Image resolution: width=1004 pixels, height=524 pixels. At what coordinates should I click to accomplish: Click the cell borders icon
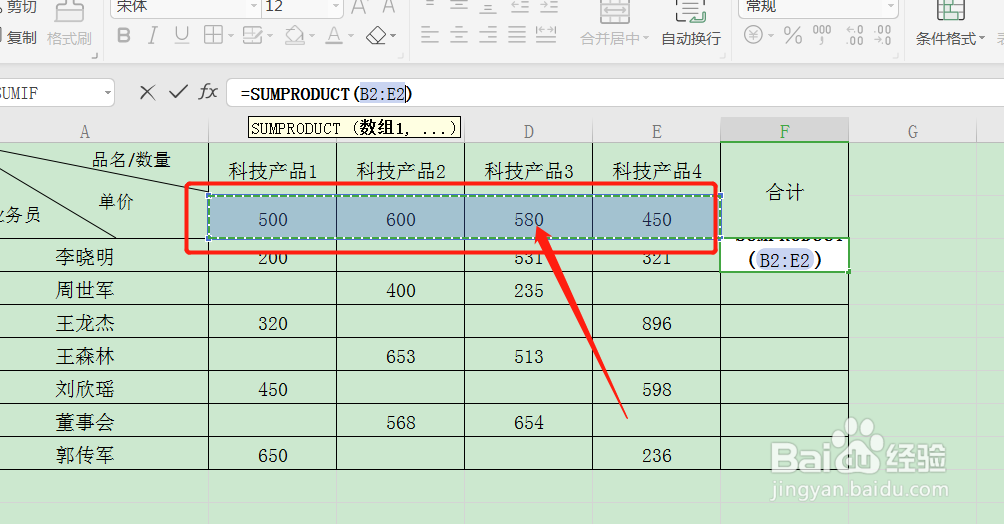(213, 35)
